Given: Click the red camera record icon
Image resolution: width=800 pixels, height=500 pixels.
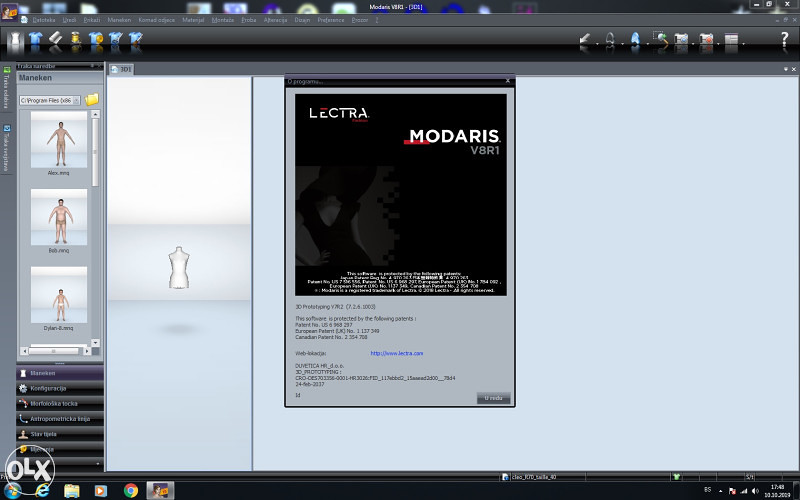Looking at the screenshot, I should point(706,41).
